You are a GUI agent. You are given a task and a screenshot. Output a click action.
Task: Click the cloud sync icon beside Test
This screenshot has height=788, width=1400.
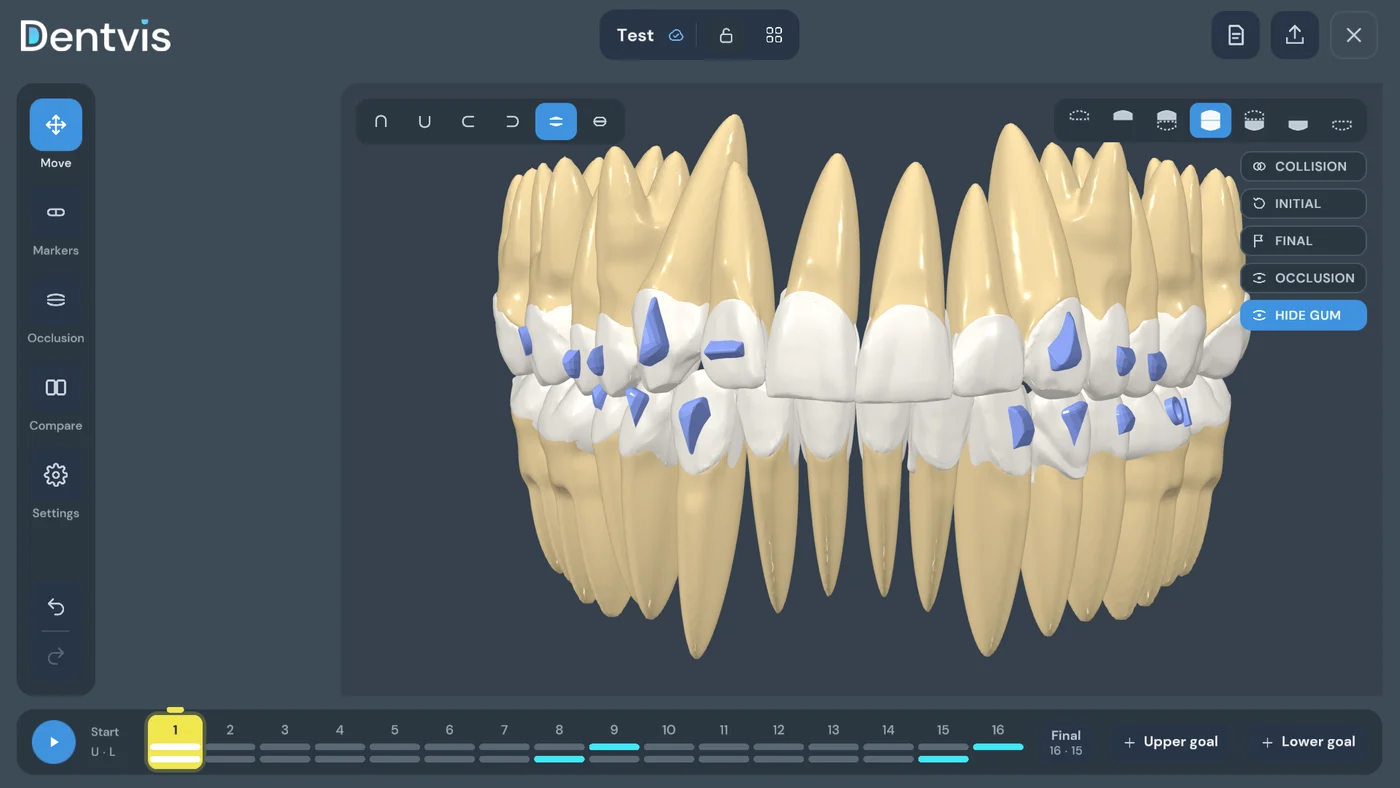tap(676, 35)
